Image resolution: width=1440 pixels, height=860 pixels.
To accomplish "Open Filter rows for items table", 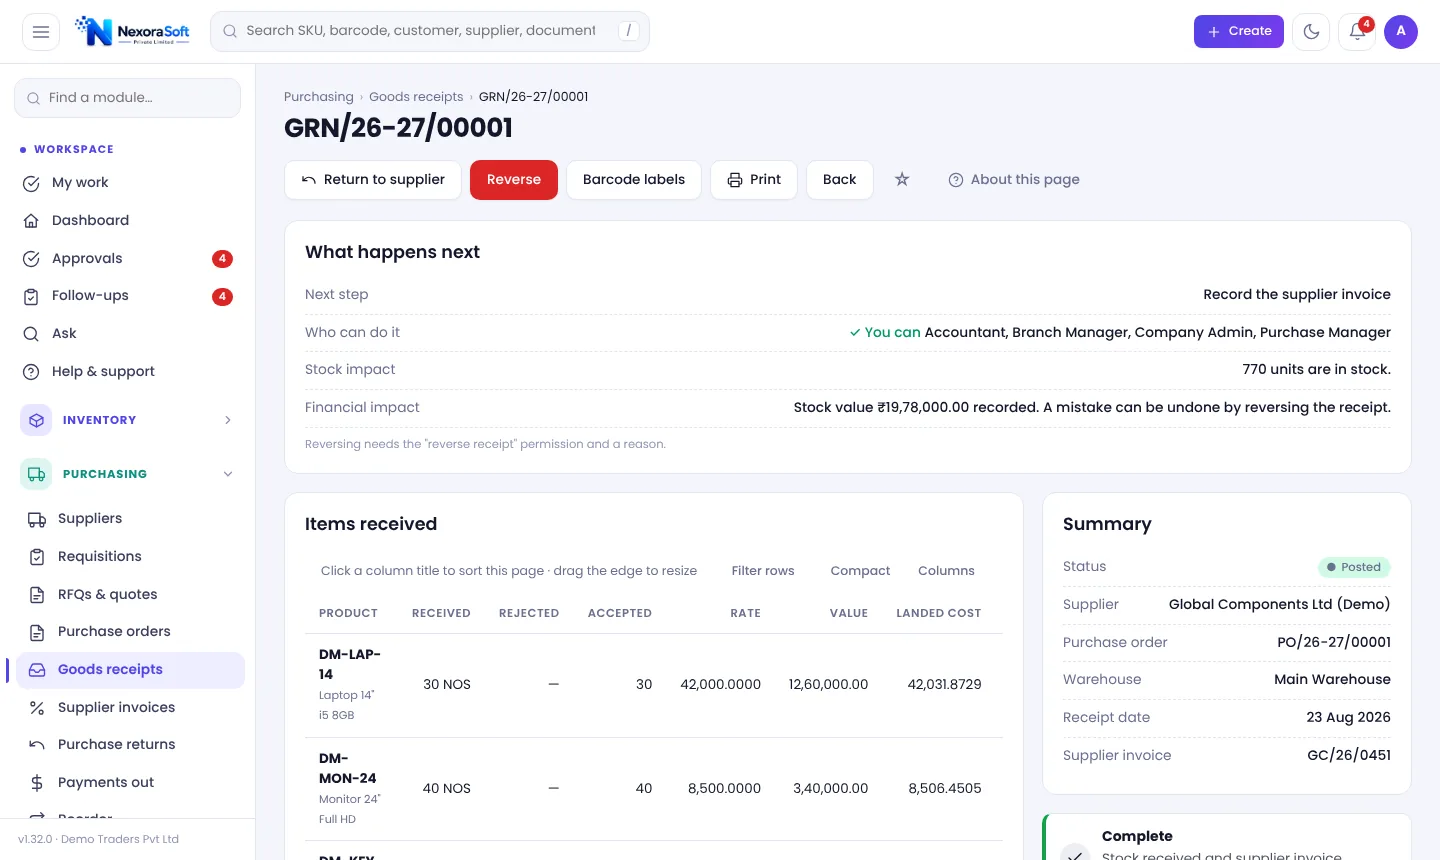I will tap(763, 571).
